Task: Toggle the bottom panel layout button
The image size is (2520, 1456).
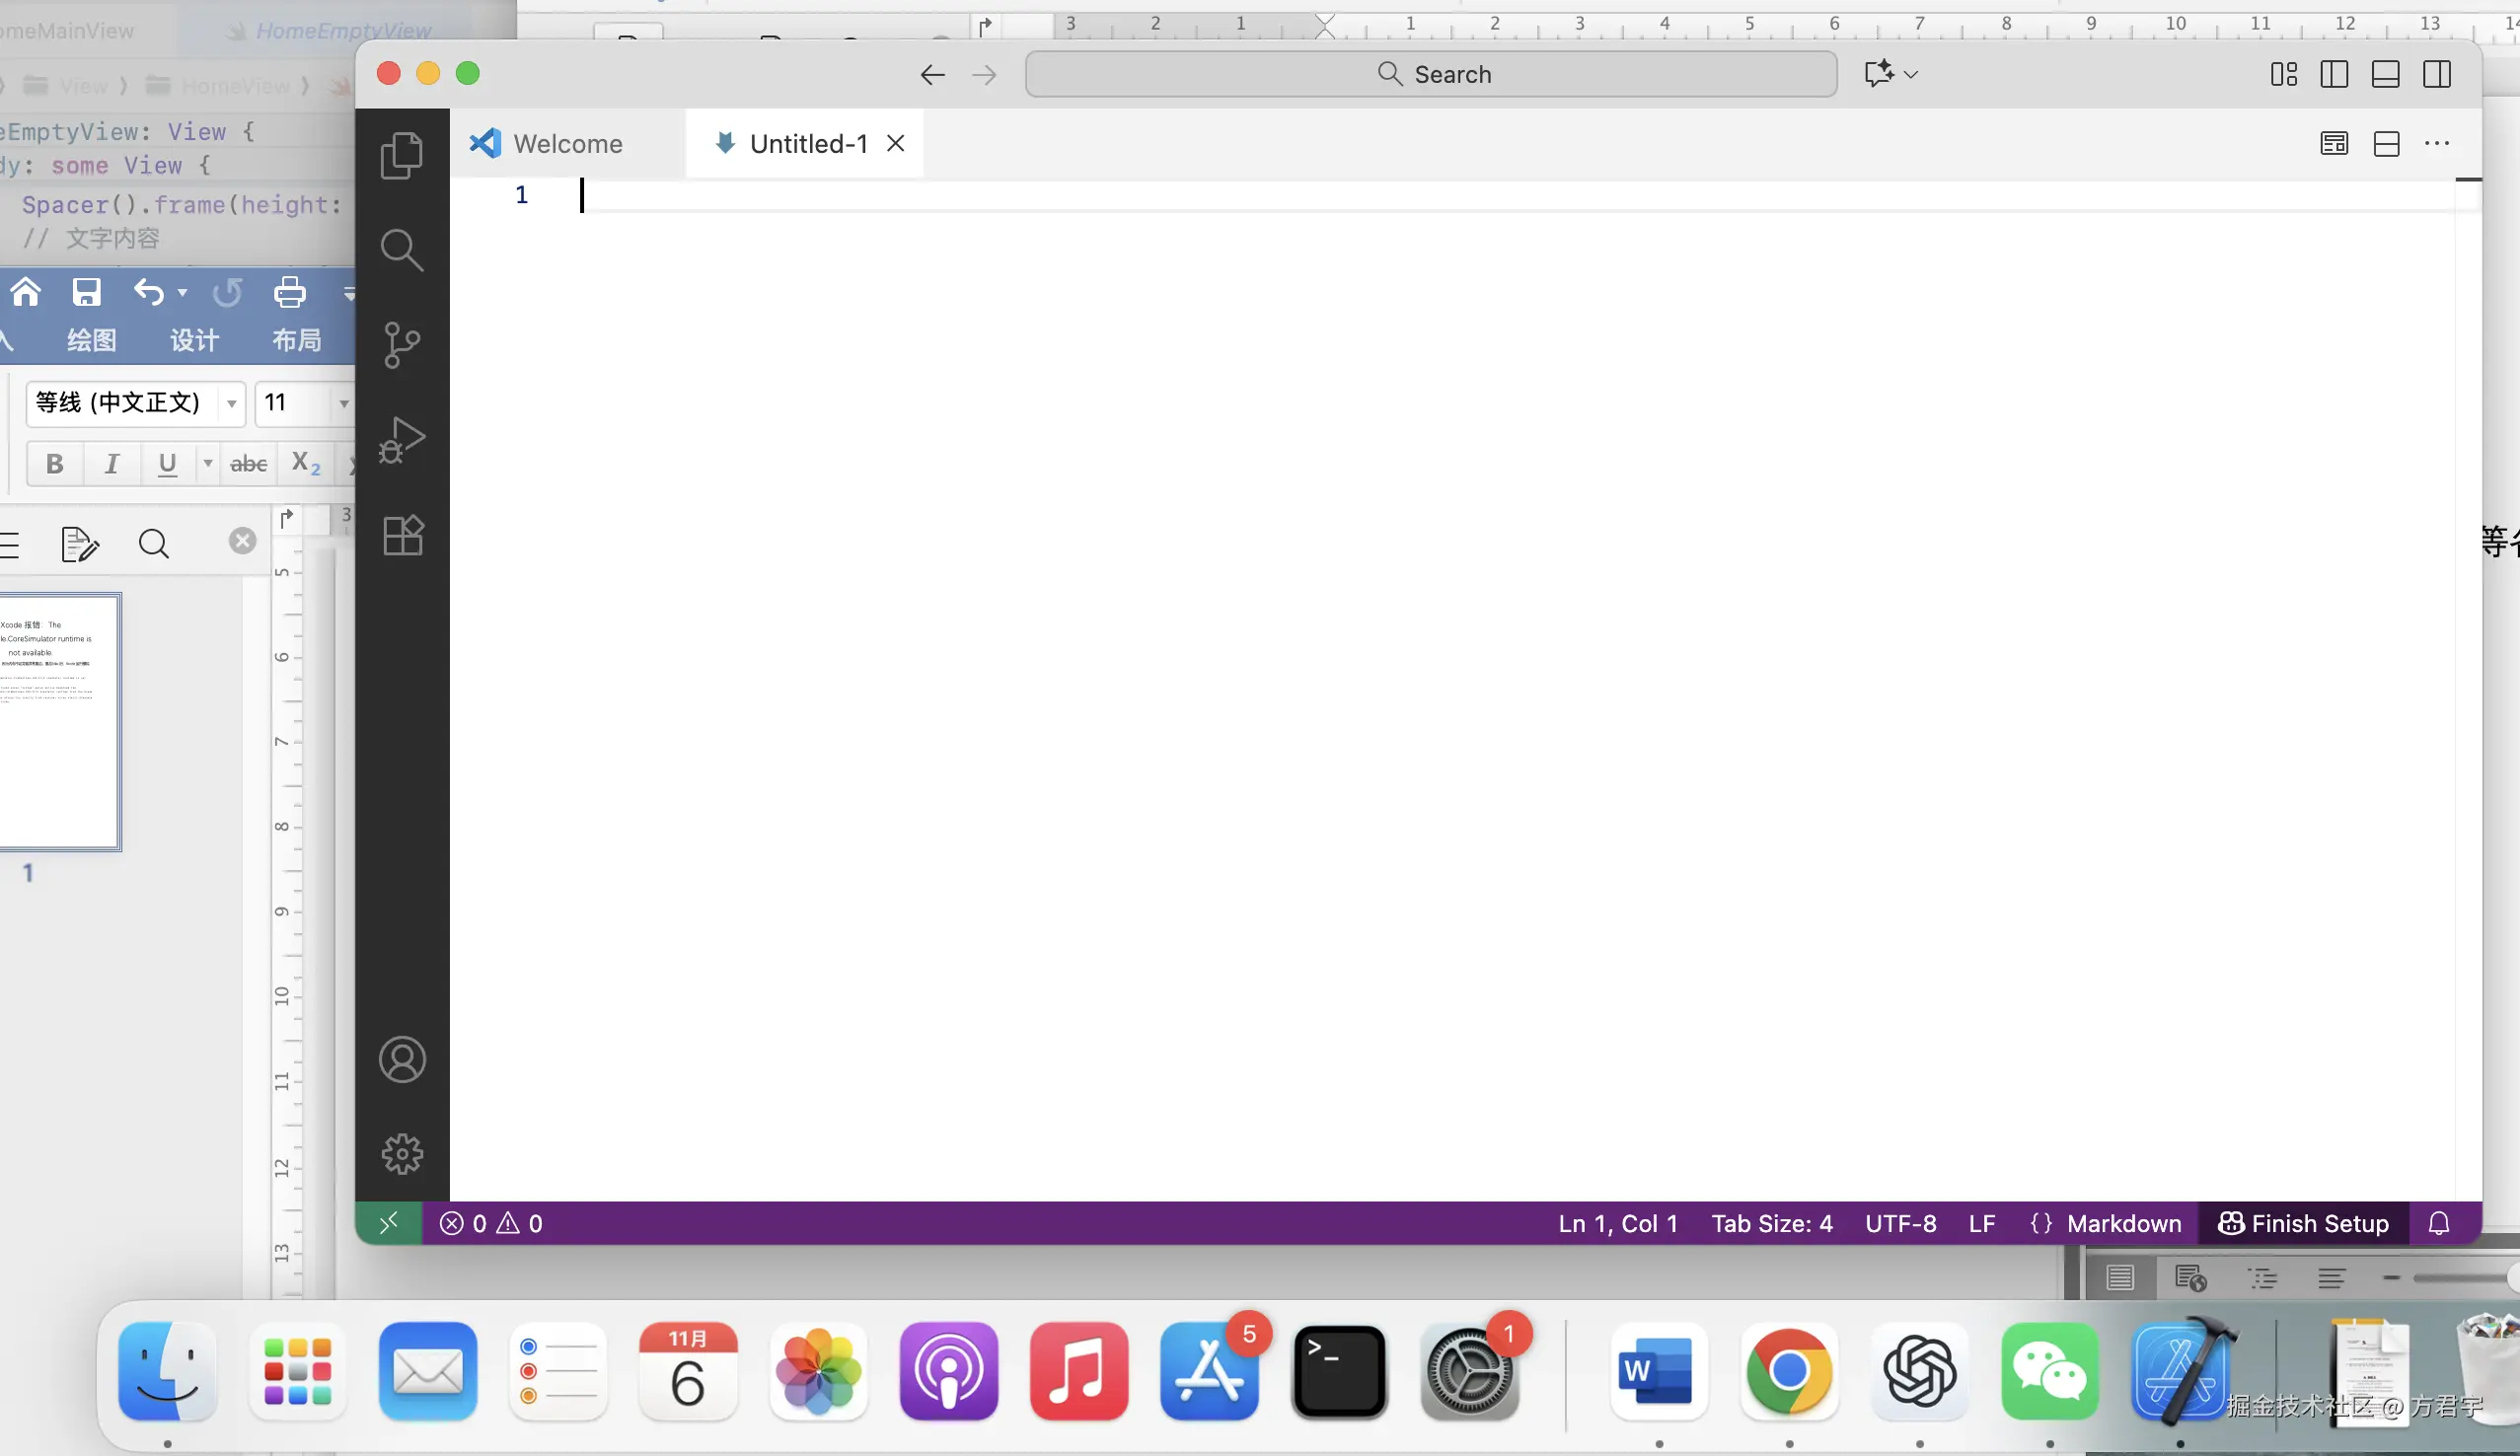Action: click(2385, 74)
